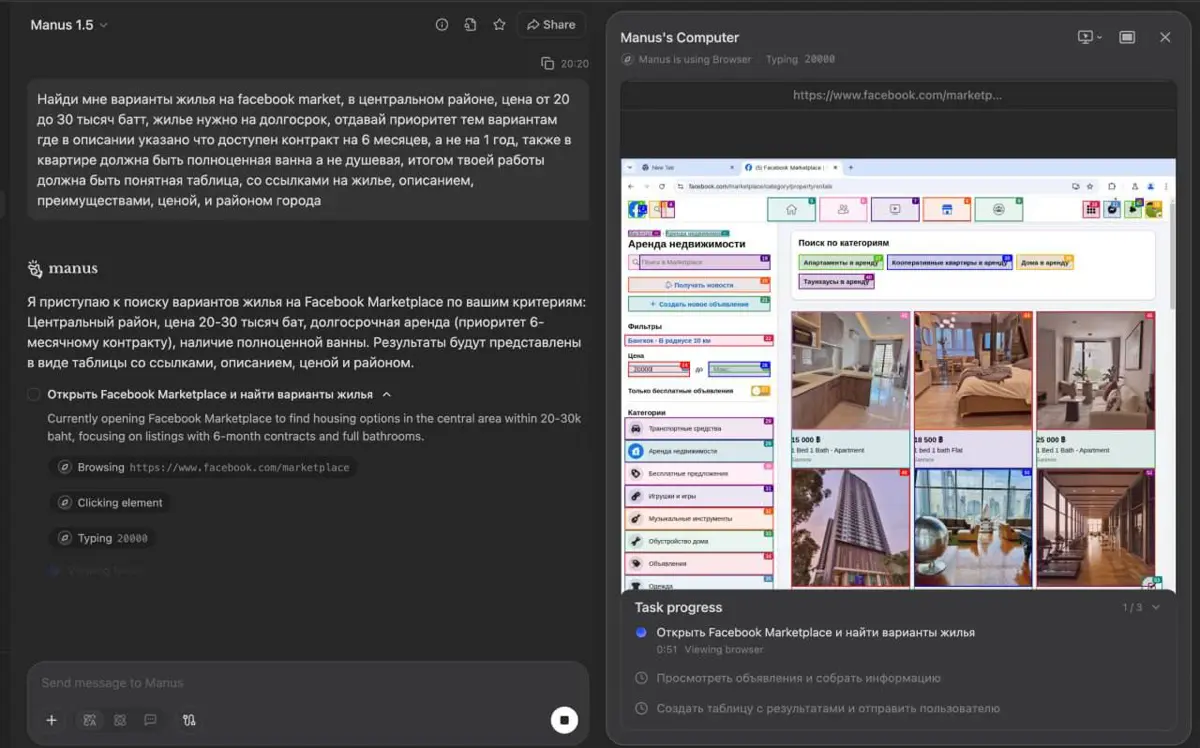Click the plus attachment icon in composer
Screen dimensions: 1200x748
click(52, 720)
